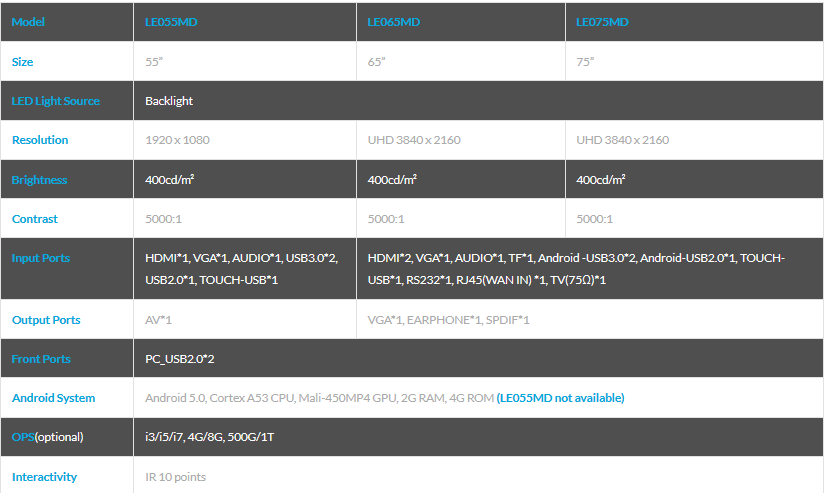This screenshot has width=824, height=493.
Task: Click the 'IR 10 points' value
Action: (176, 477)
